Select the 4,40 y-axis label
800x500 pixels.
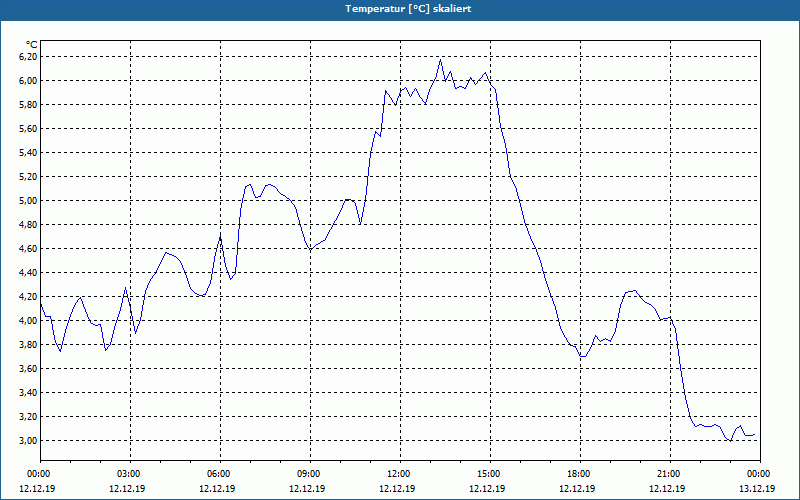tap(28, 272)
